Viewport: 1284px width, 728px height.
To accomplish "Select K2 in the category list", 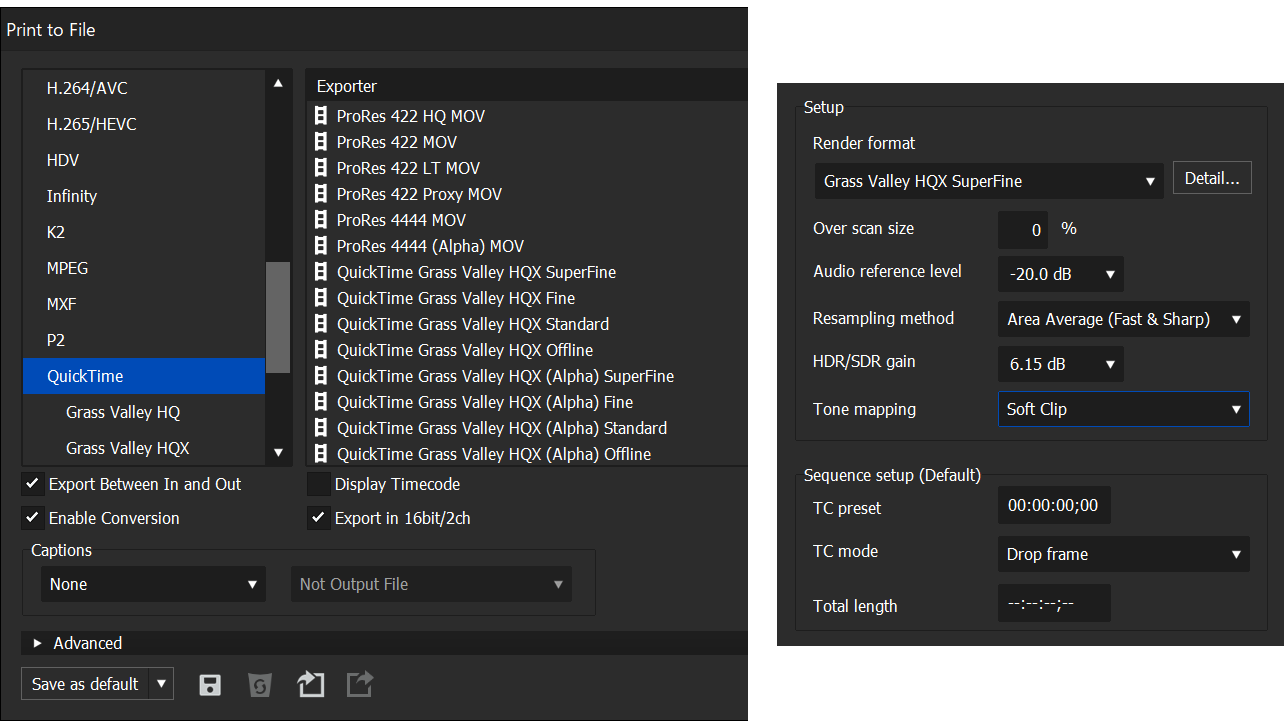I will 144,232.
